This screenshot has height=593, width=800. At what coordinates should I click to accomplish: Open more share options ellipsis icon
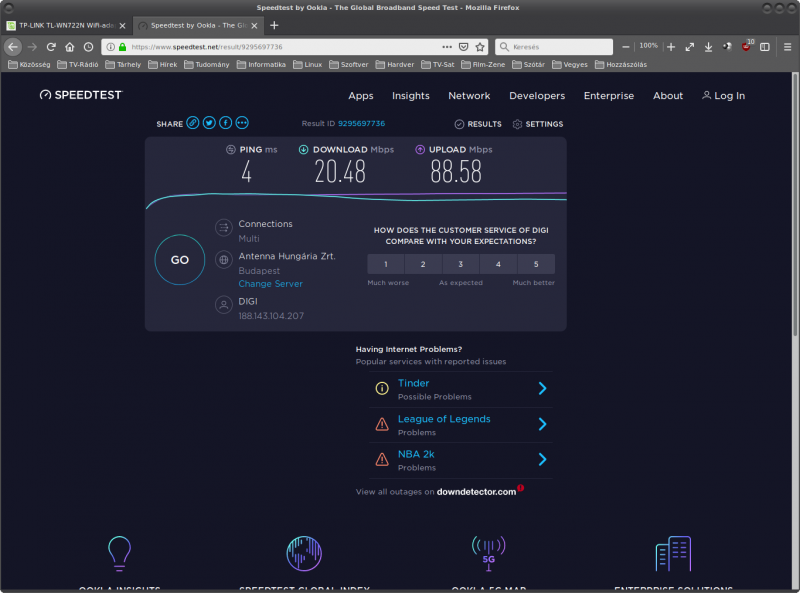click(242, 123)
